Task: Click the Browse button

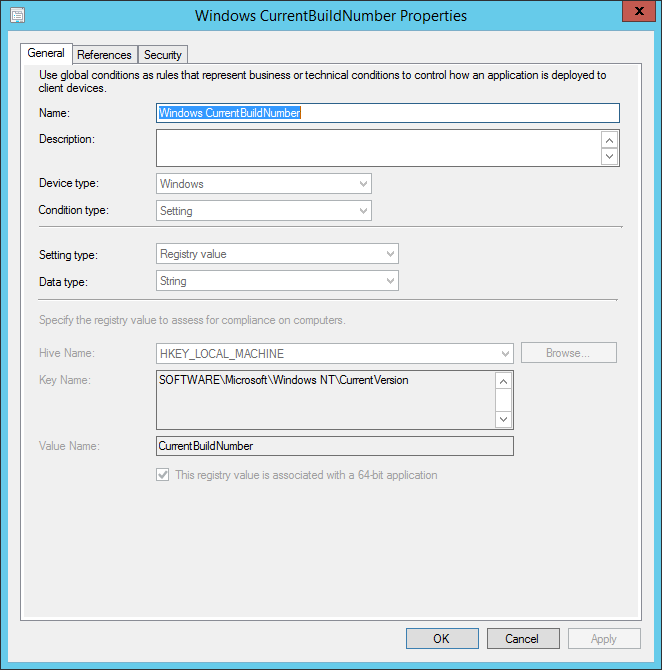Action: coord(567,353)
